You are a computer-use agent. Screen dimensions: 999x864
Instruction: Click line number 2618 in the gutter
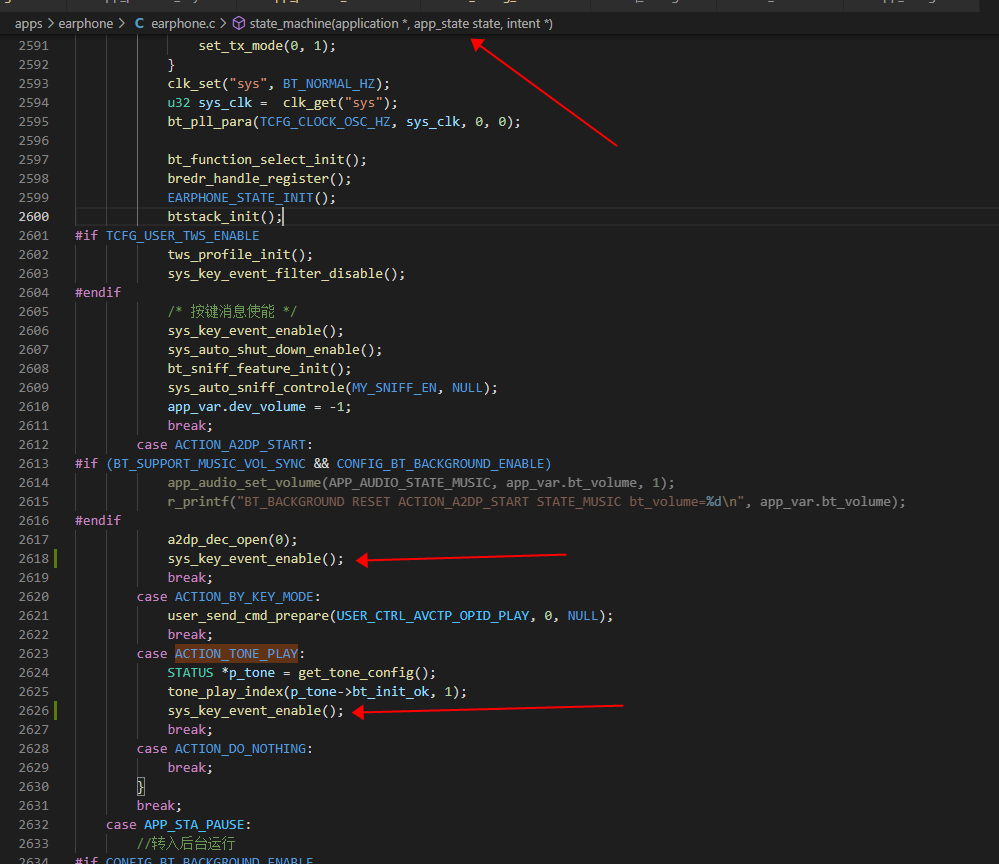34,559
